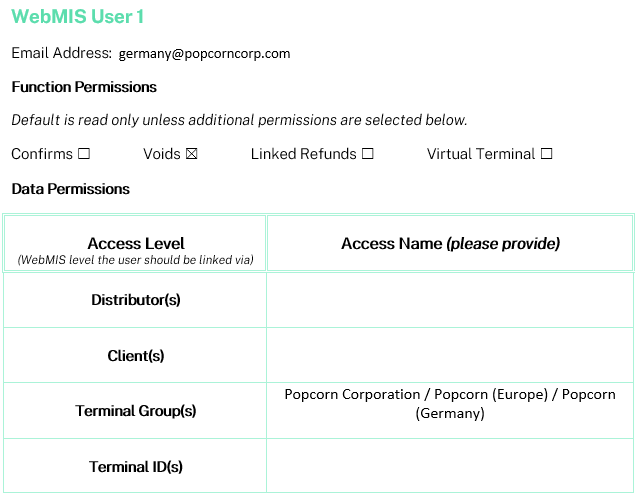Click the Access Level column header

[136, 243]
